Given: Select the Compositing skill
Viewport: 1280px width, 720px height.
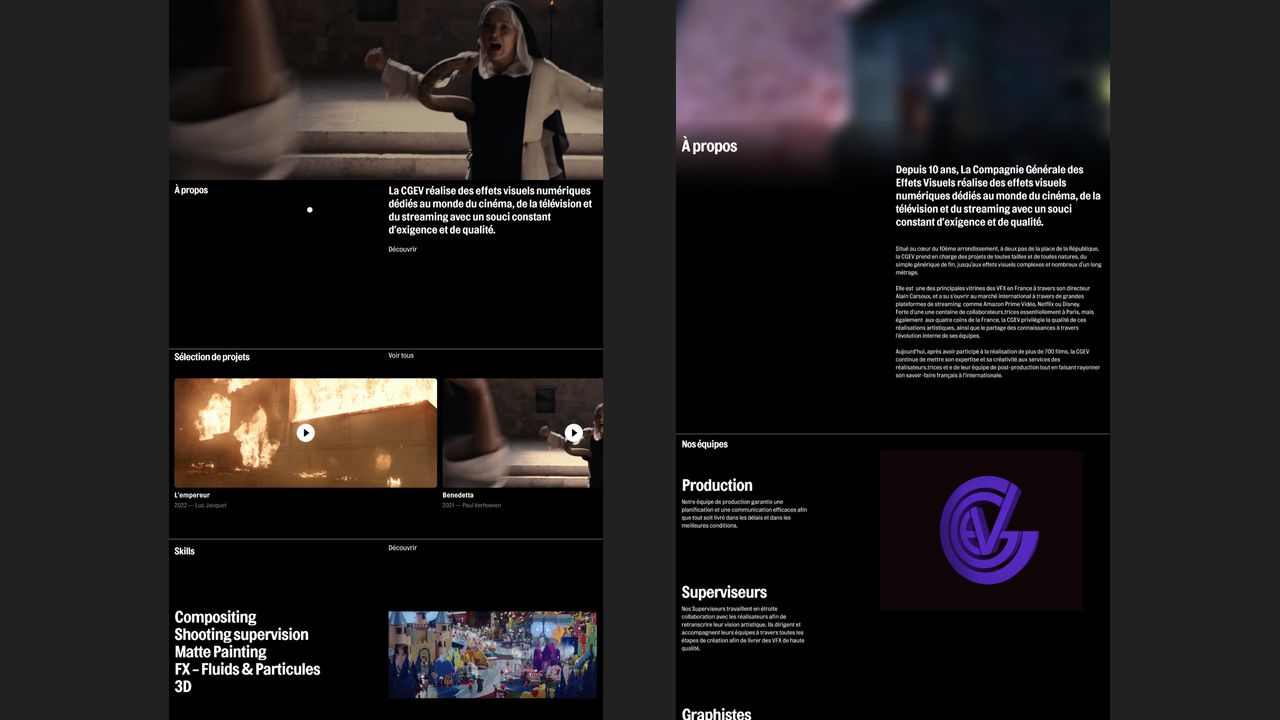Looking at the screenshot, I should pyautogui.click(x=215, y=617).
